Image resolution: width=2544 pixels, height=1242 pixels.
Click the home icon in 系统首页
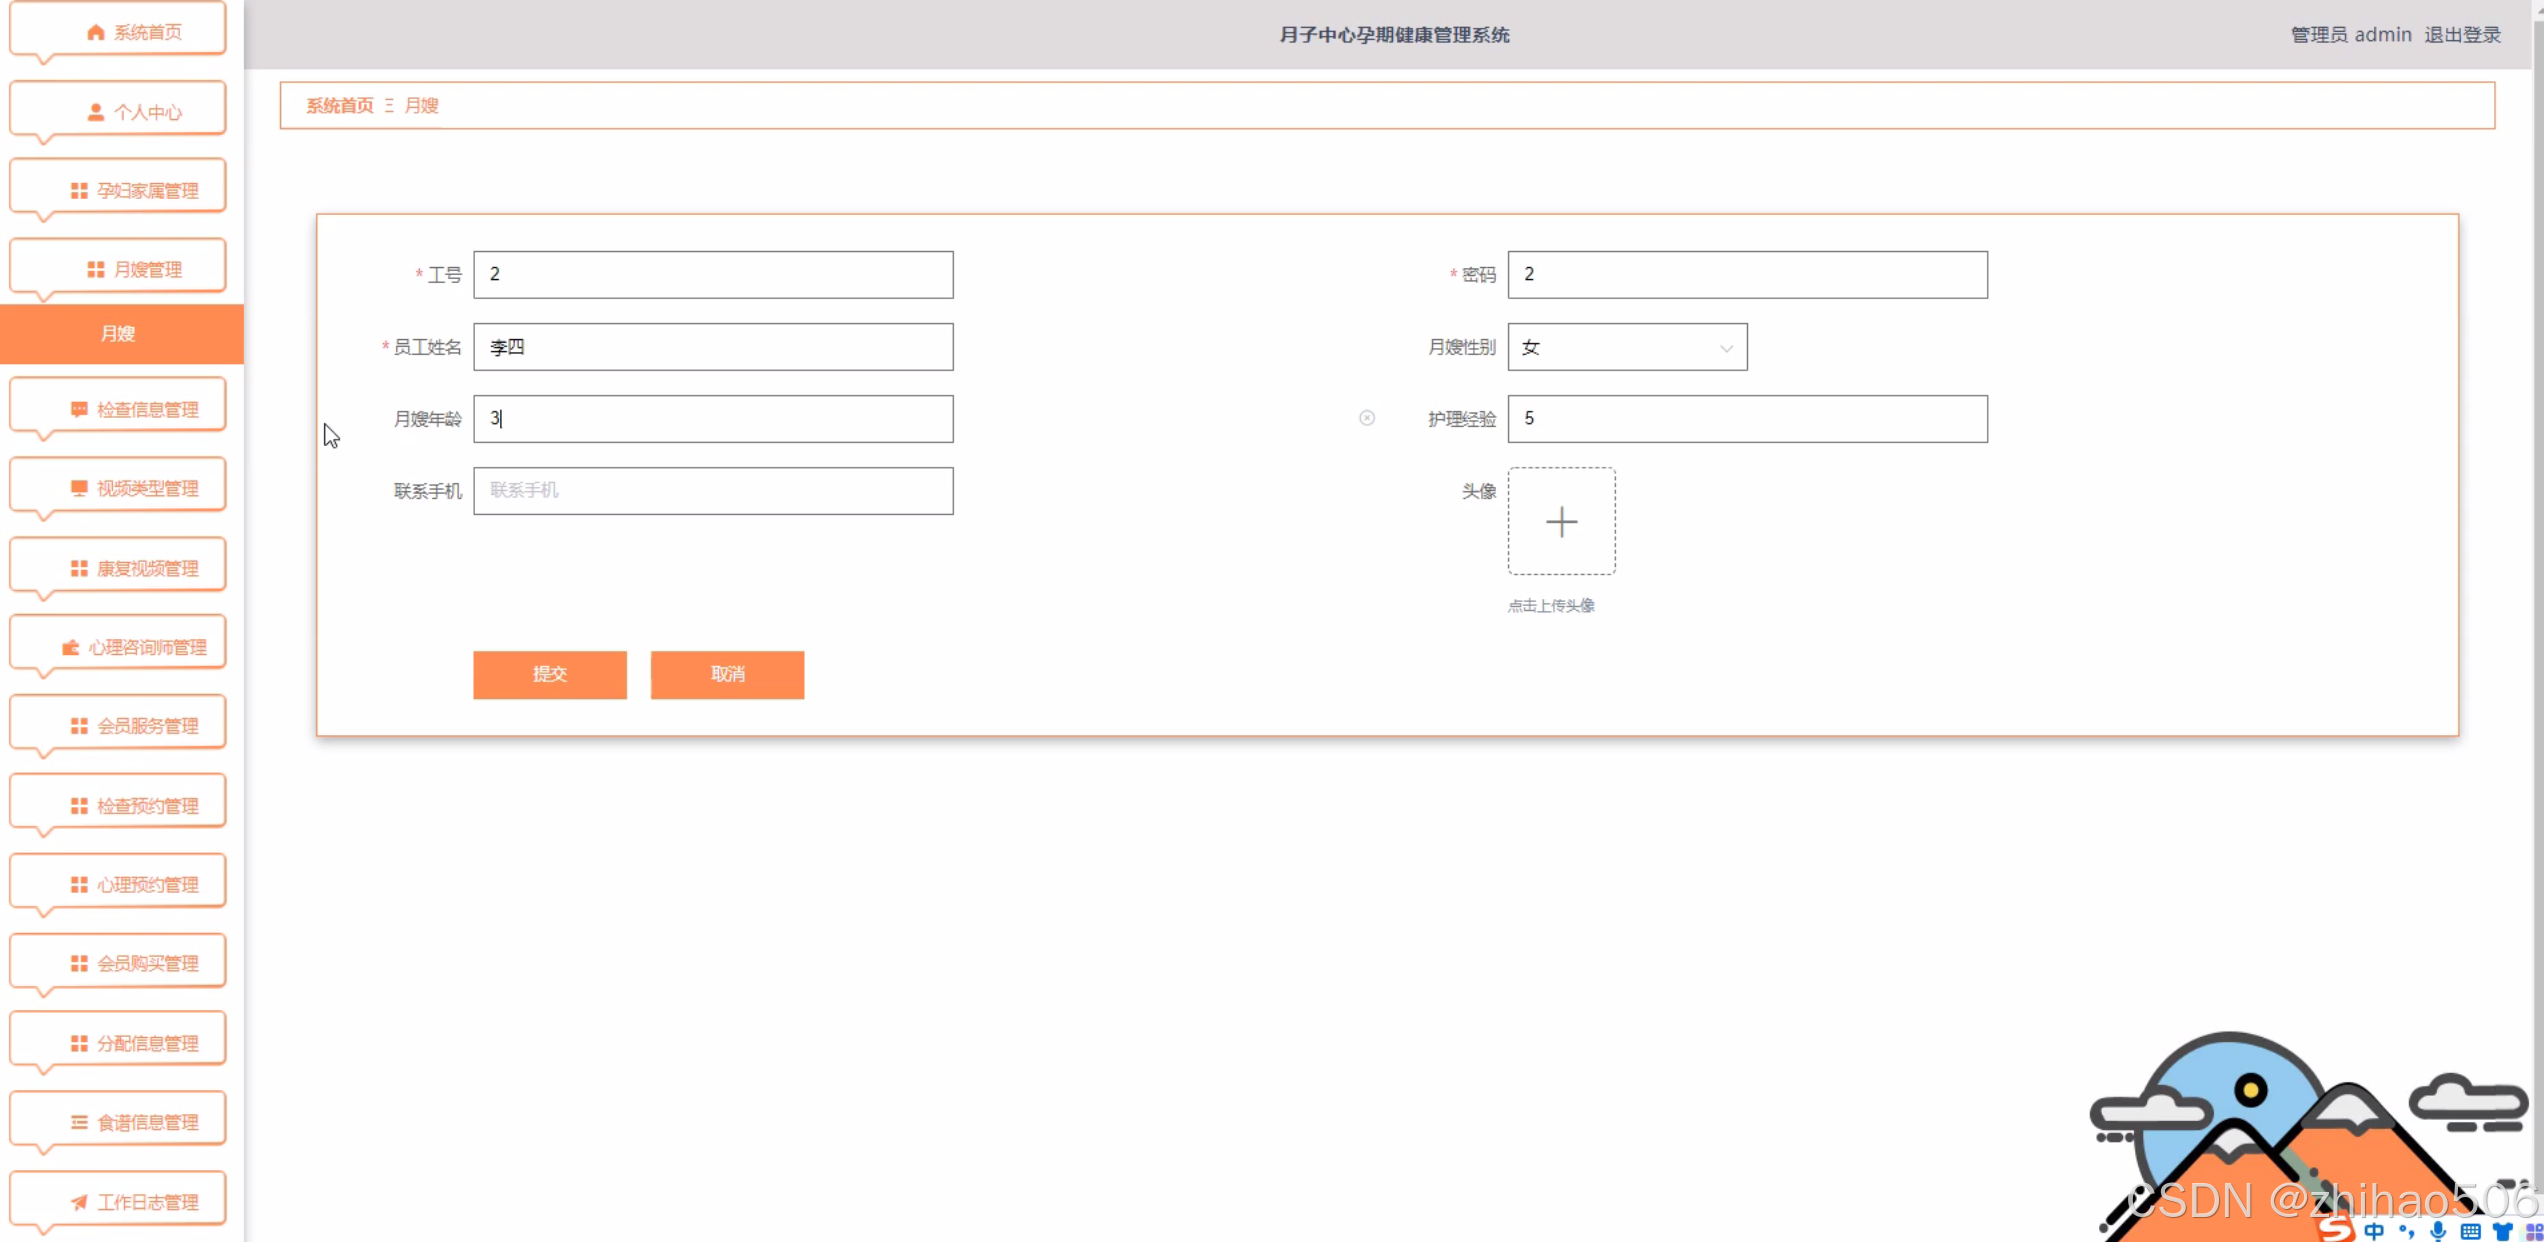pos(95,32)
